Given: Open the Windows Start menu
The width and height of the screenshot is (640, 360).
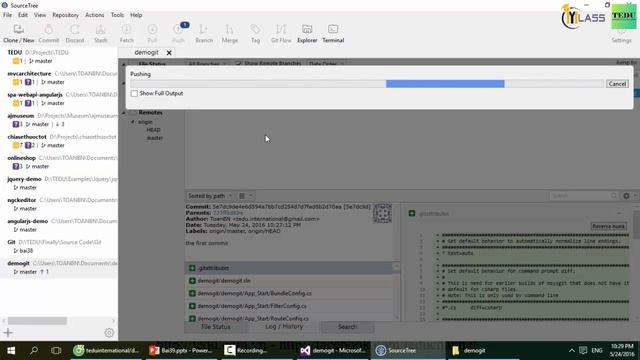Looking at the screenshot, I should (11, 351).
